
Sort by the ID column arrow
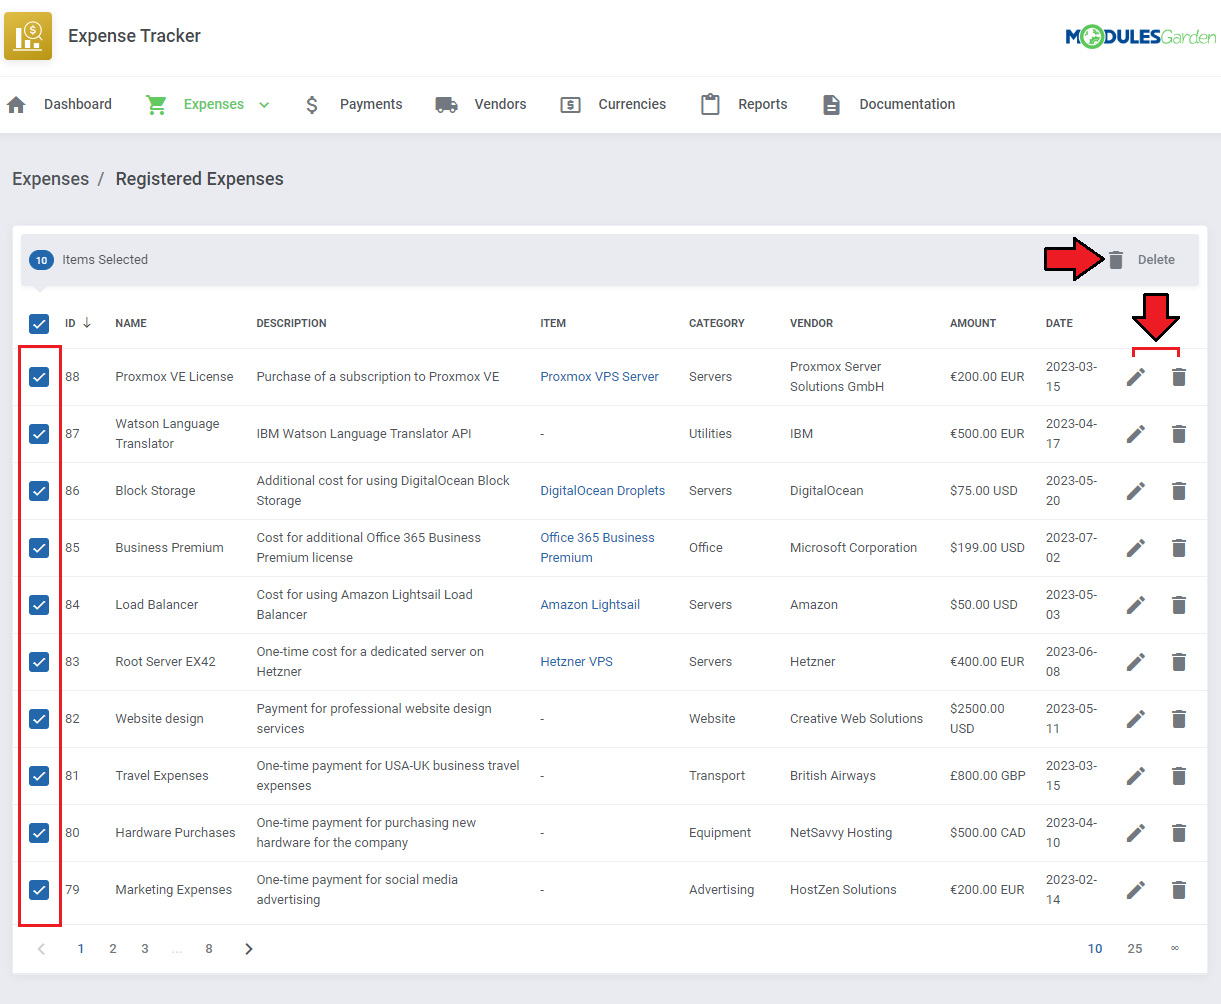[x=87, y=323]
